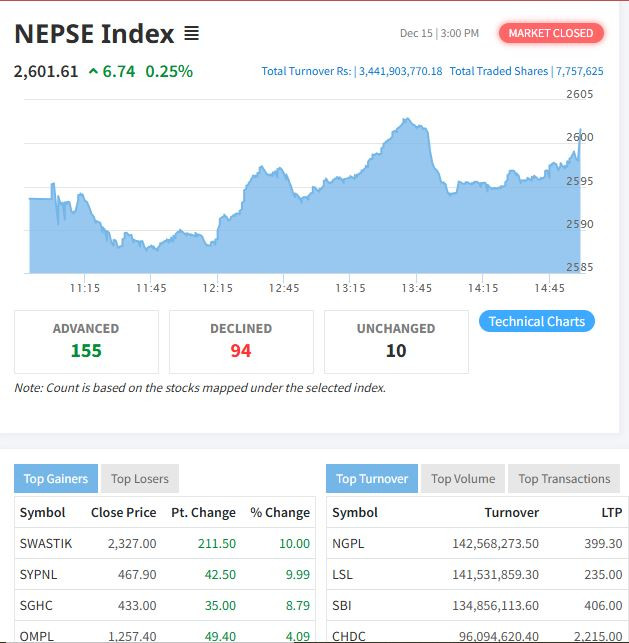The image size is (629, 643).
Task: Click the SWASTIK stock symbol
Action: (44, 543)
